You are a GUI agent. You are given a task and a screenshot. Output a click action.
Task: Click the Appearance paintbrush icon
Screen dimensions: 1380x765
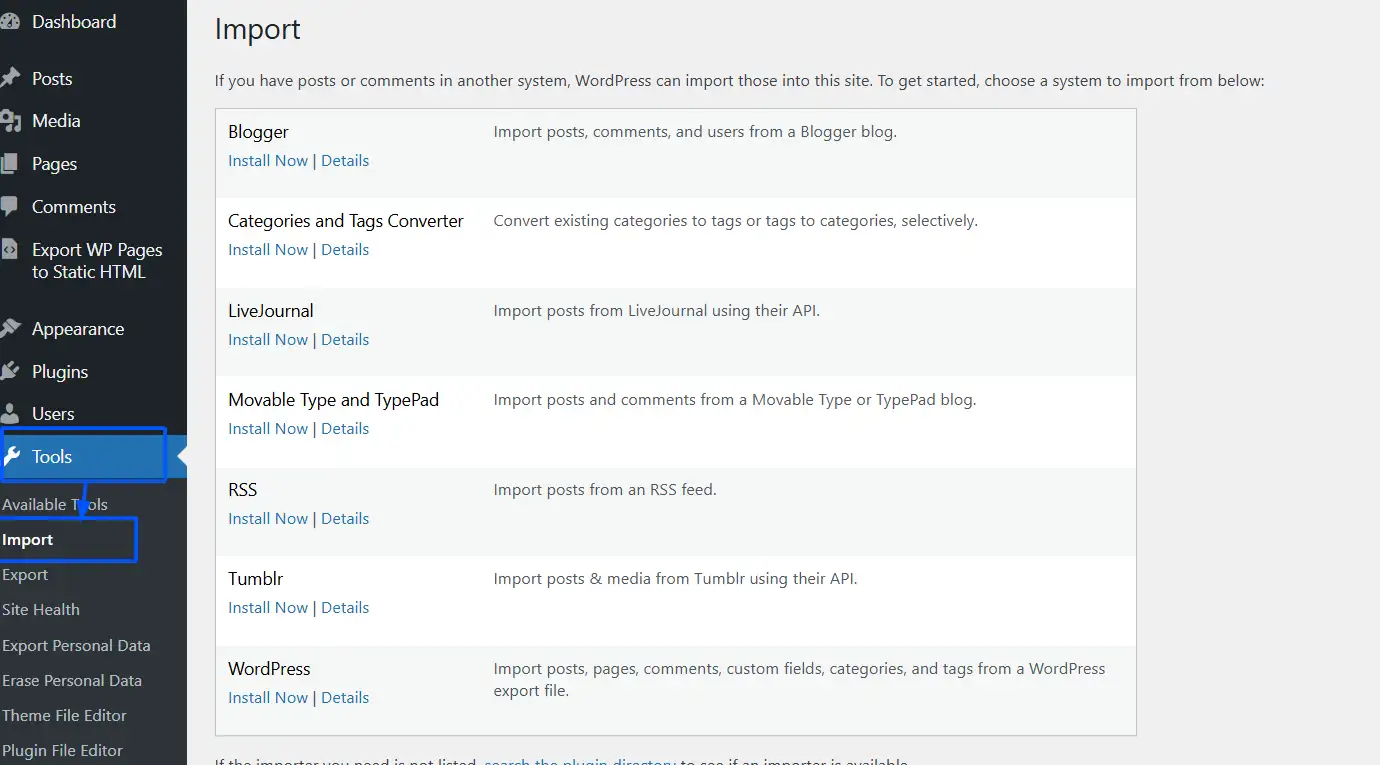(10, 329)
